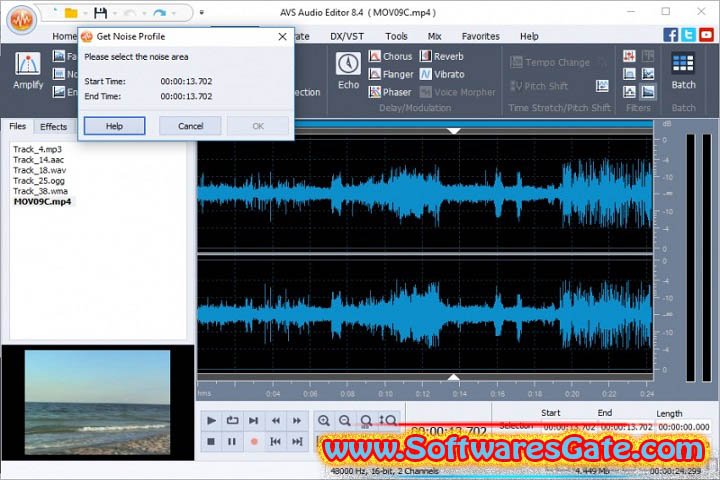Click the selection Length time field

coord(683,427)
